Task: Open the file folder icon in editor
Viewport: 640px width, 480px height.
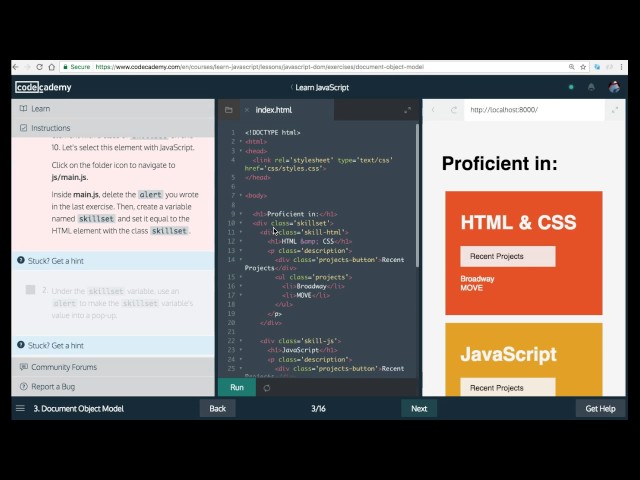Action: [229, 110]
